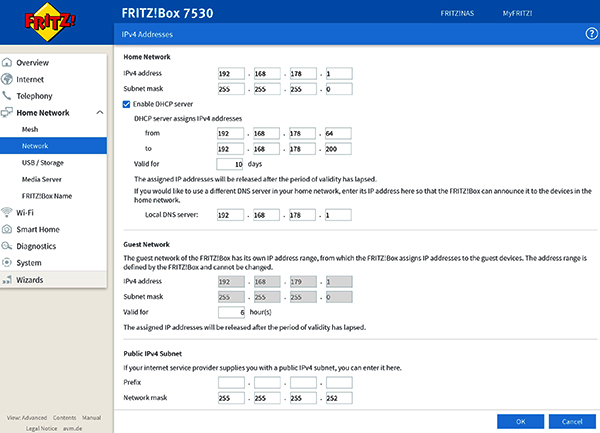600x433 pixels.
Task: Click the Prefix first octet field
Action: click(x=231, y=383)
